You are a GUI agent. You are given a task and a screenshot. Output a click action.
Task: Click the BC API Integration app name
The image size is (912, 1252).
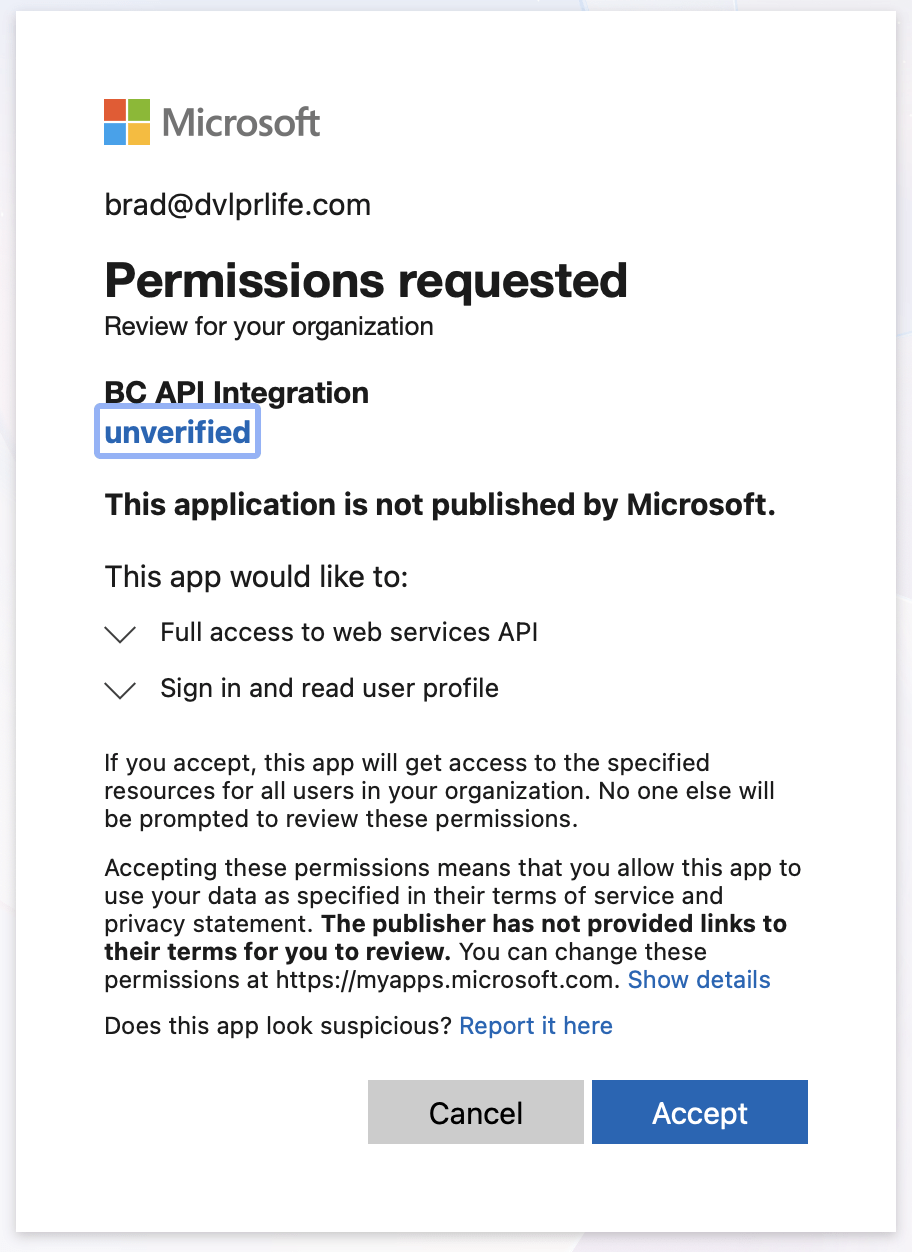click(236, 393)
